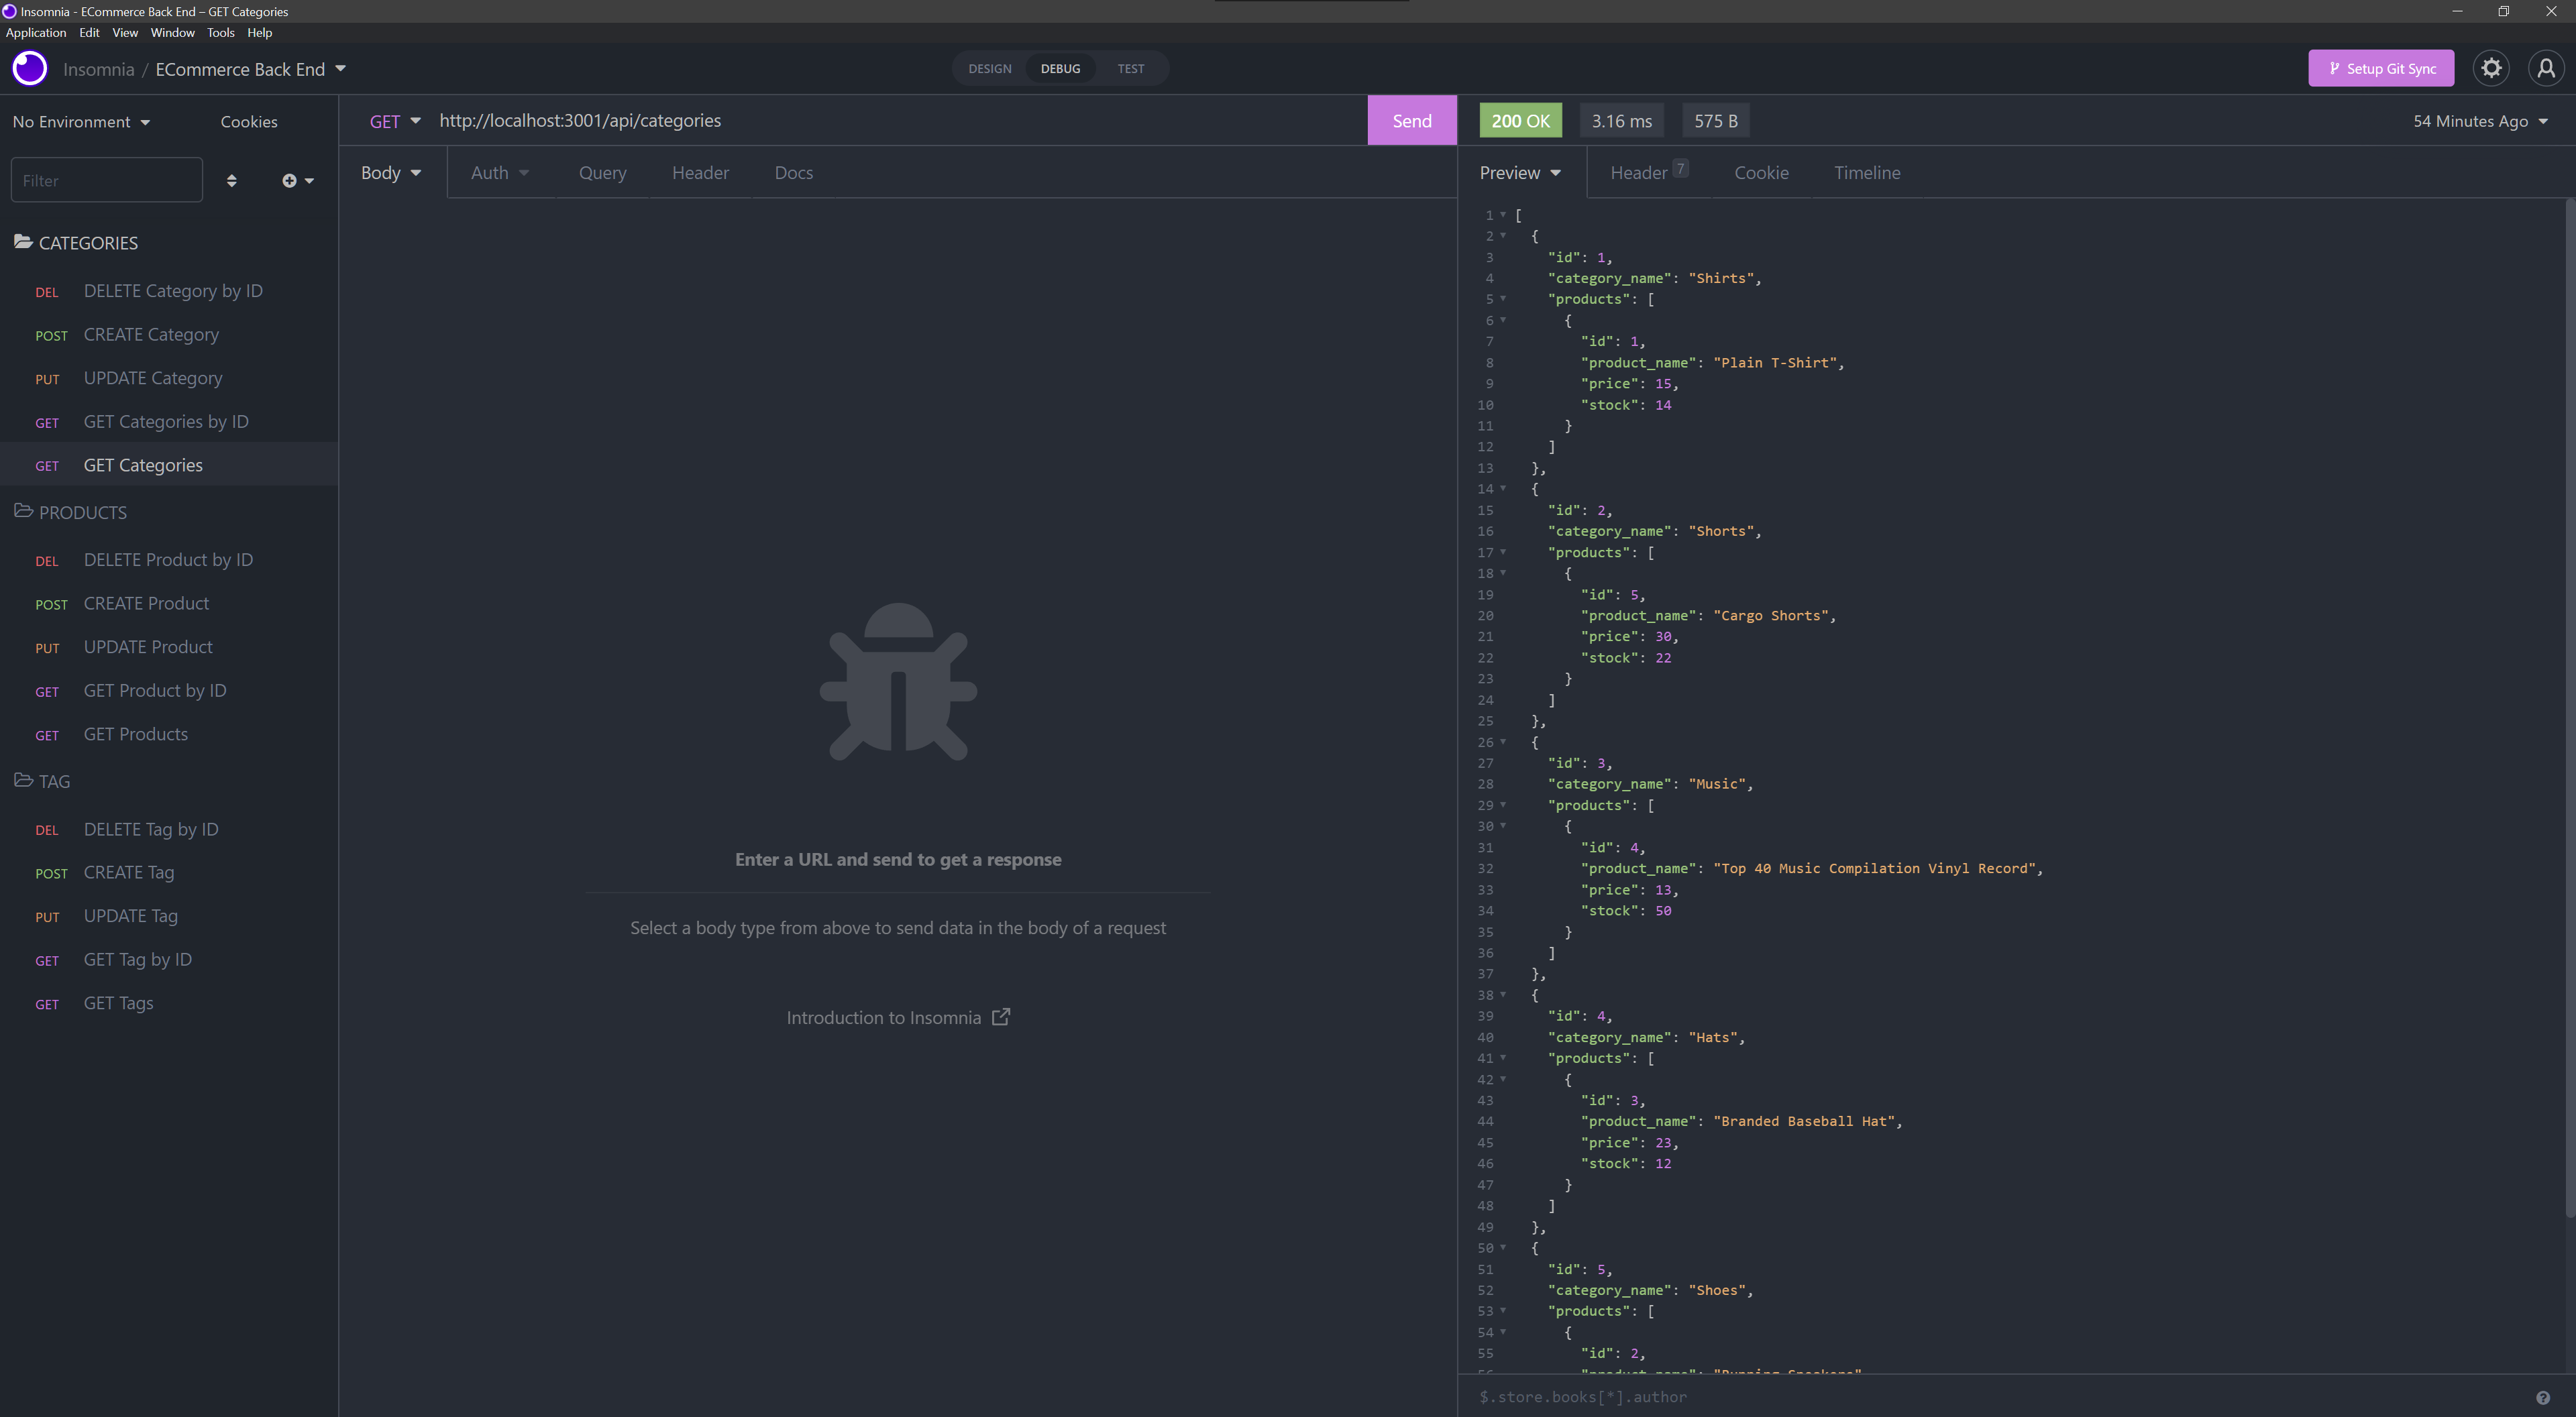The image size is (2576, 1417).
Task: Open the GET method dropdown
Action: (x=396, y=120)
